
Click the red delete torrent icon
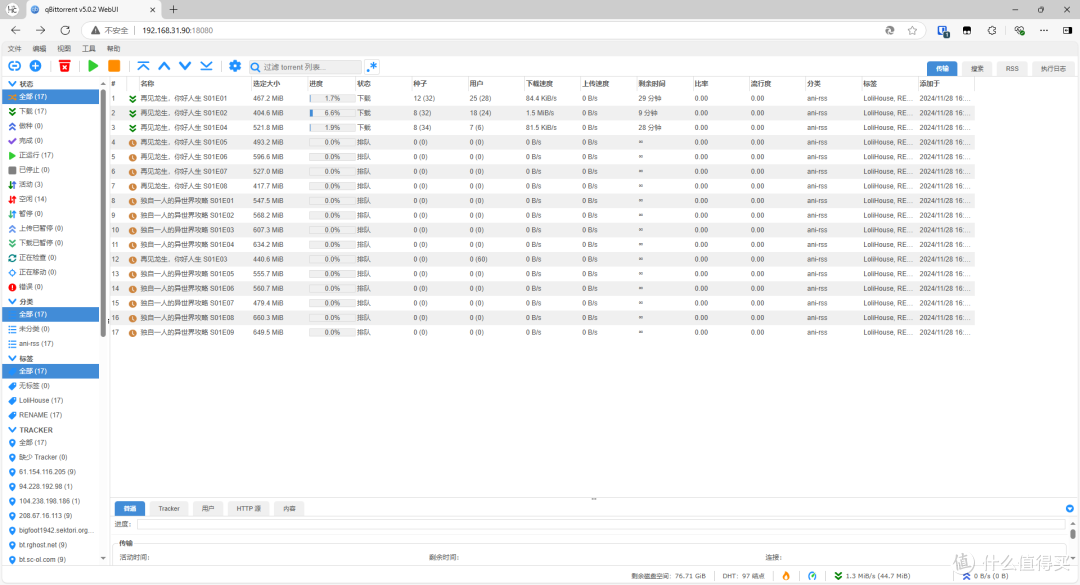pos(64,66)
